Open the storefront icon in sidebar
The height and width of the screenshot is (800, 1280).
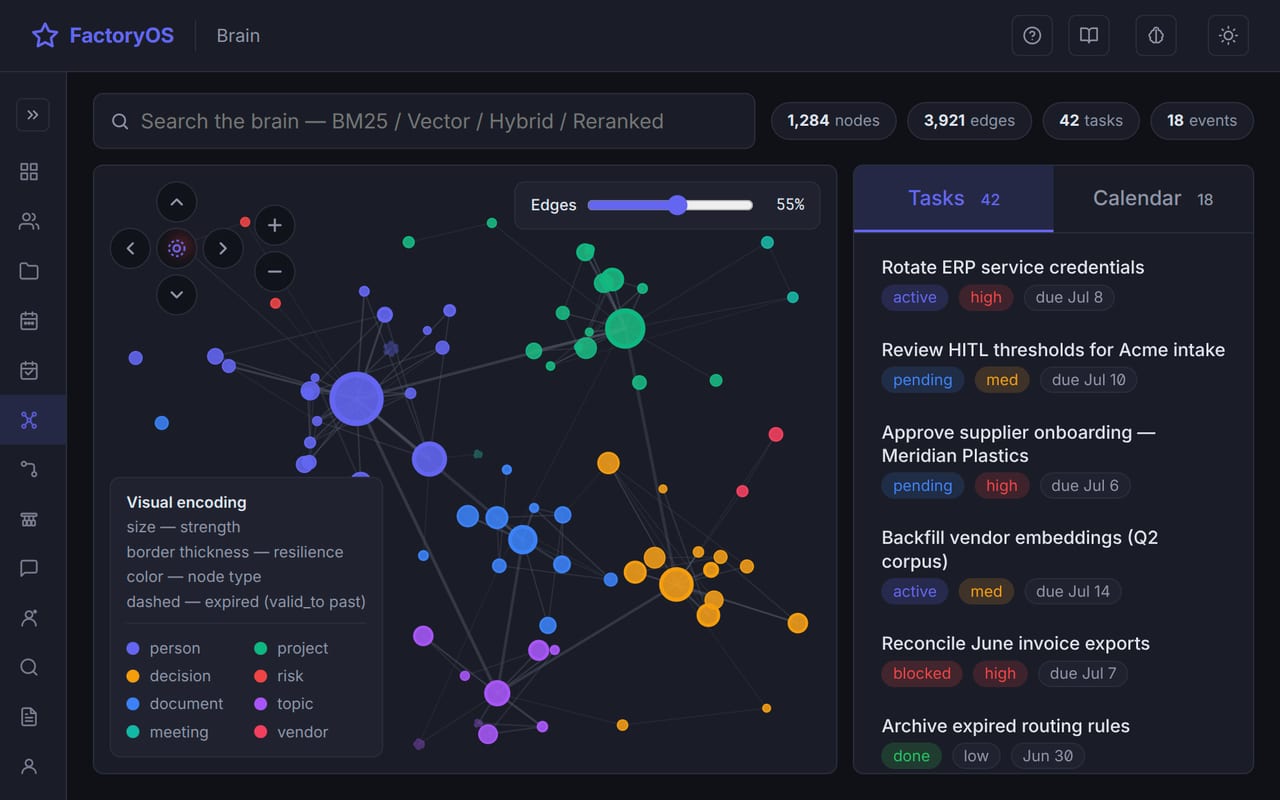tap(29, 519)
